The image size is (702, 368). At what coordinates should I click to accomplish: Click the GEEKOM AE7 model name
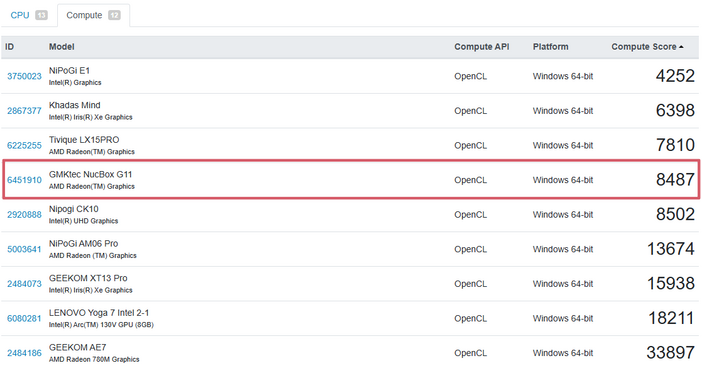77,347
